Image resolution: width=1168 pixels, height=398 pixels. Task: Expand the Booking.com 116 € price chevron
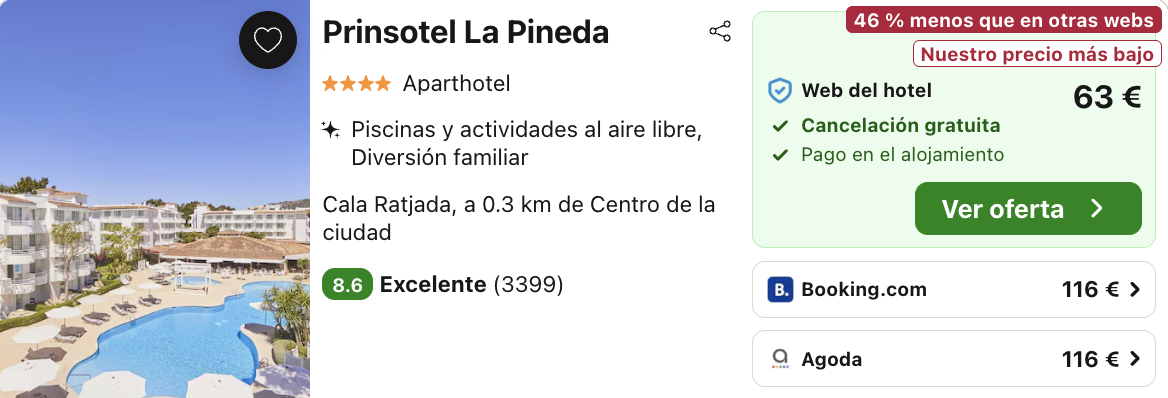pos(1134,289)
